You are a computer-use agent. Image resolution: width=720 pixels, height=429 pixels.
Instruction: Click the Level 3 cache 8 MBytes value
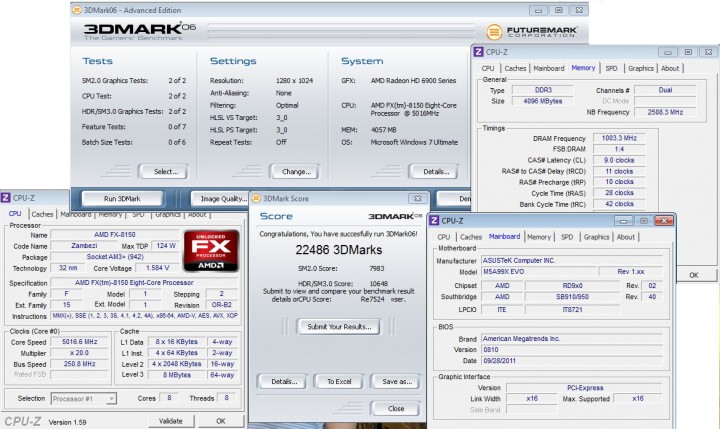tap(177, 375)
